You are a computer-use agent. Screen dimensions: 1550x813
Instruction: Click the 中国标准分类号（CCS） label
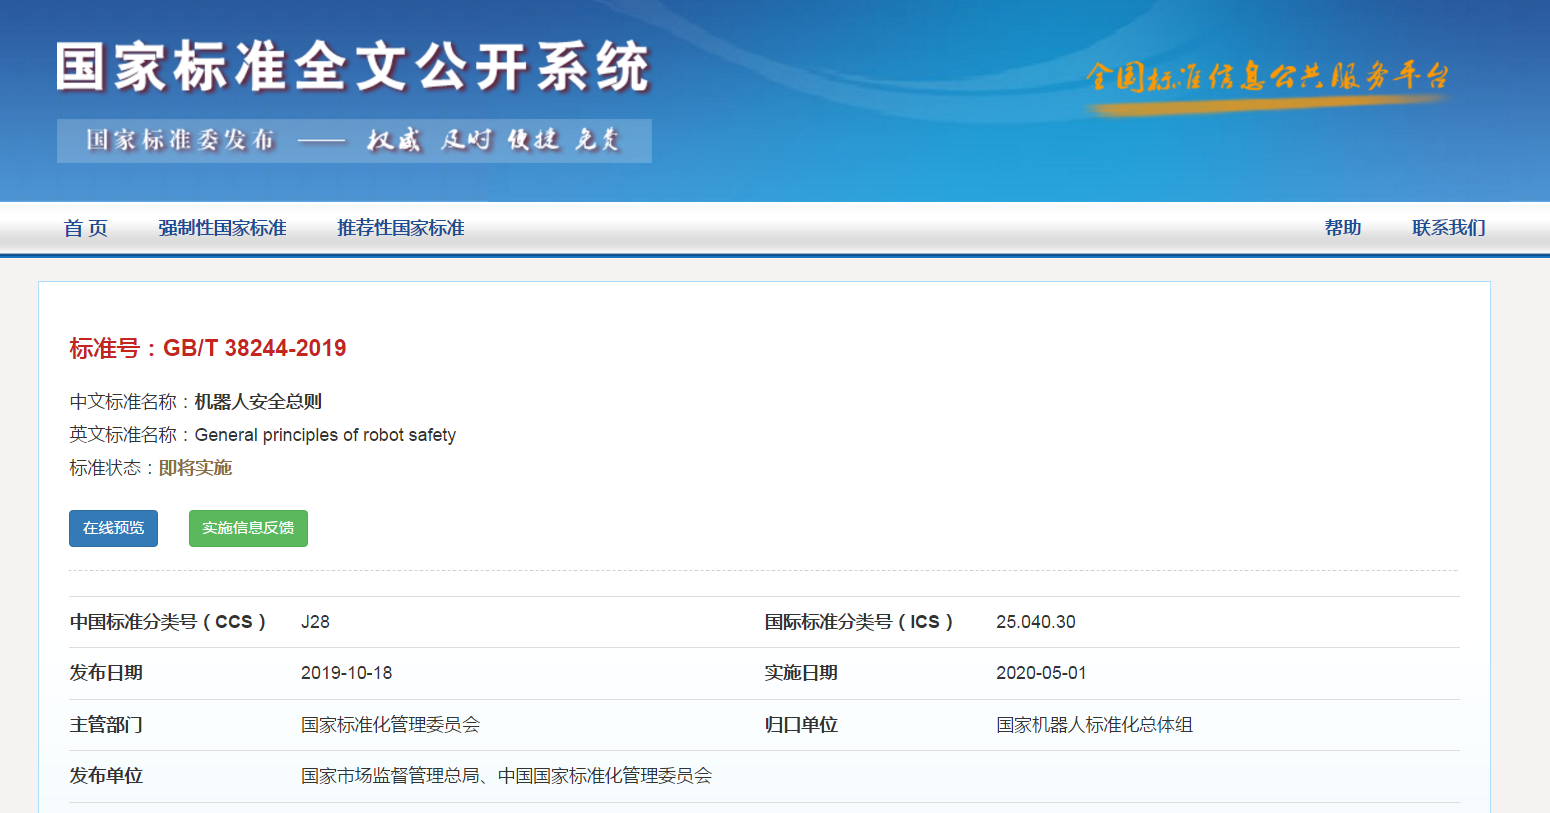pos(168,622)
